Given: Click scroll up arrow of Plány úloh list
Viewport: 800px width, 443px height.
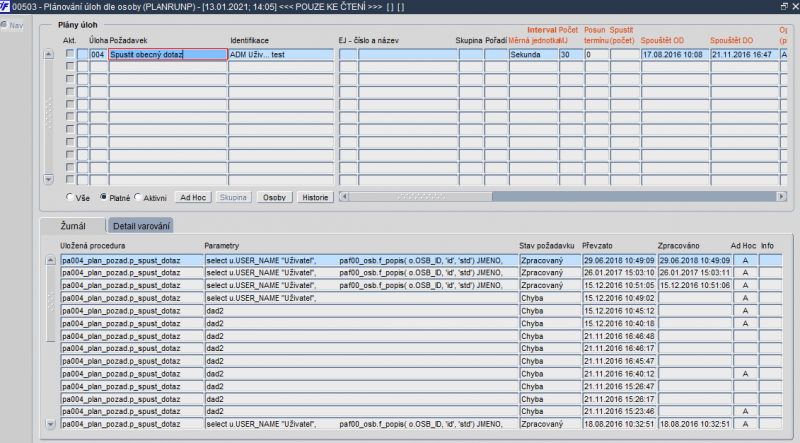Looking at the screenshot, I should point(48,54).
